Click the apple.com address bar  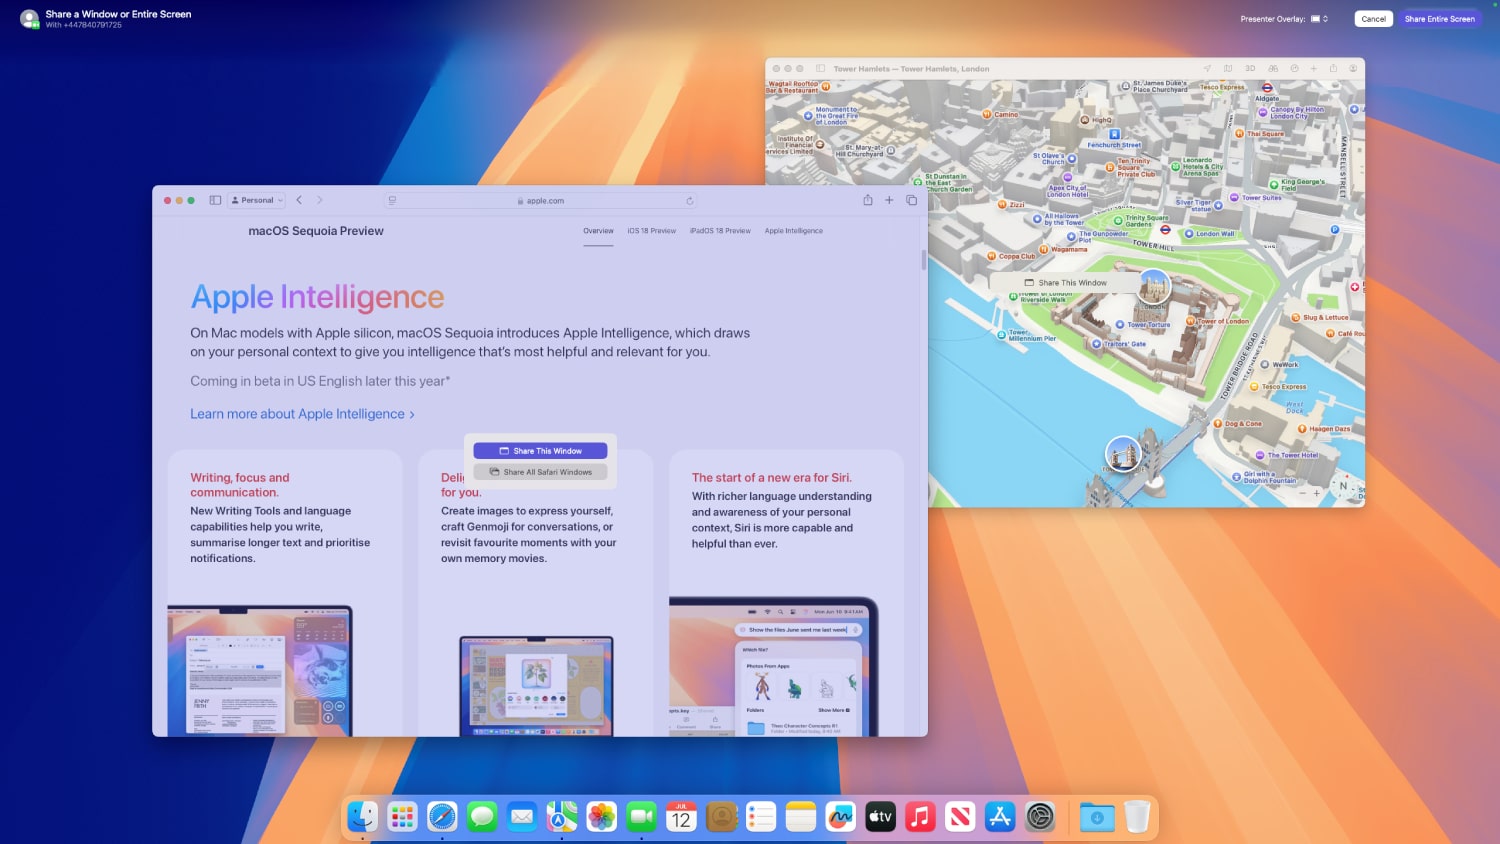coord(541,200)
